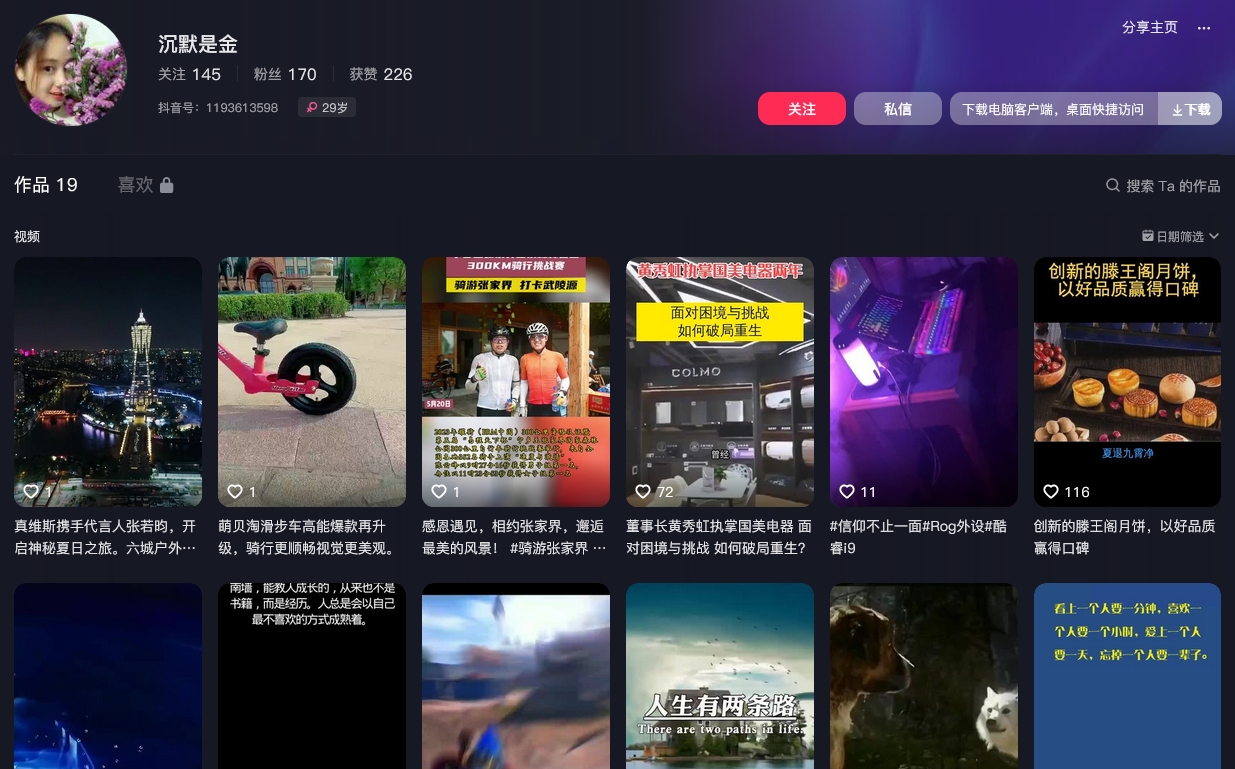This screenshot has height=769, width=1235.
Task: Click the heart icon showing 11 likes
Action: 847,491
